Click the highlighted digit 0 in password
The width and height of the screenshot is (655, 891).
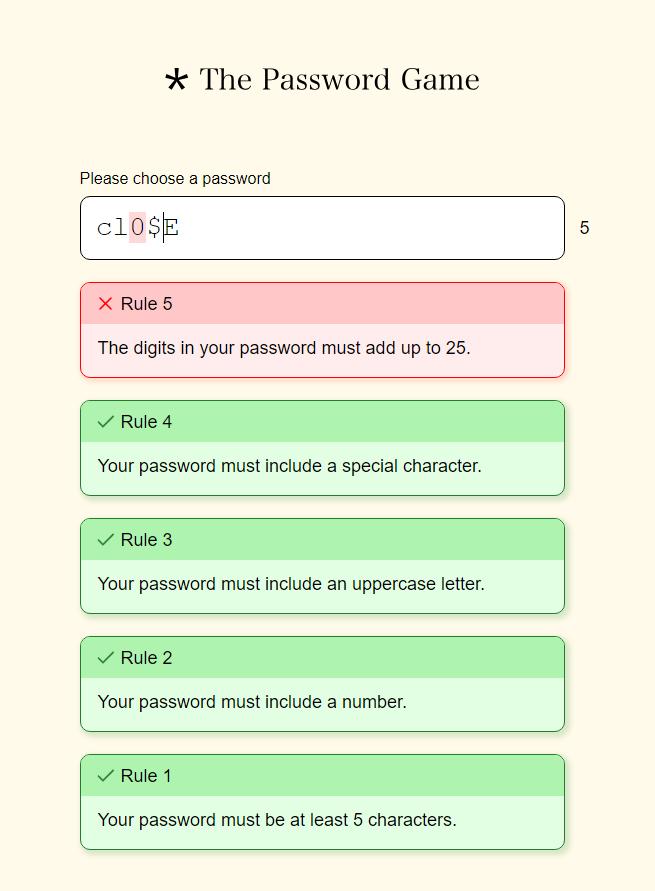[x=137, y=228]
